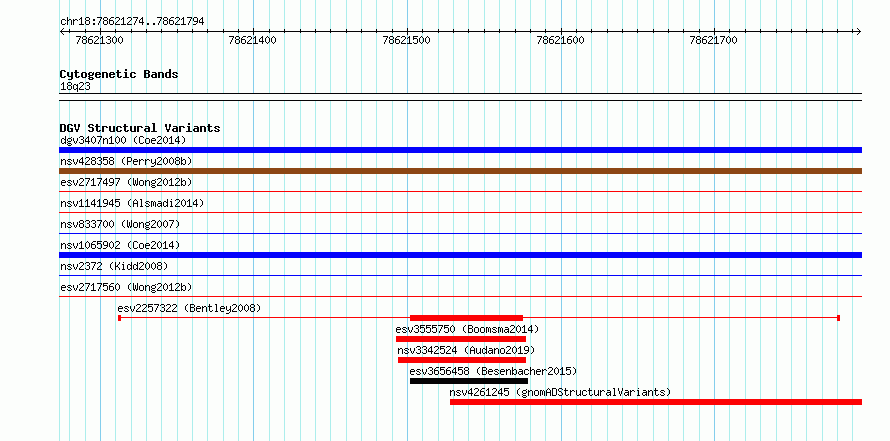Image resolution: width=890 pixels, height=441 pixels.
Task: Open nsv4261245 (gnomADStructuralVariants) label
Action: 560,392
